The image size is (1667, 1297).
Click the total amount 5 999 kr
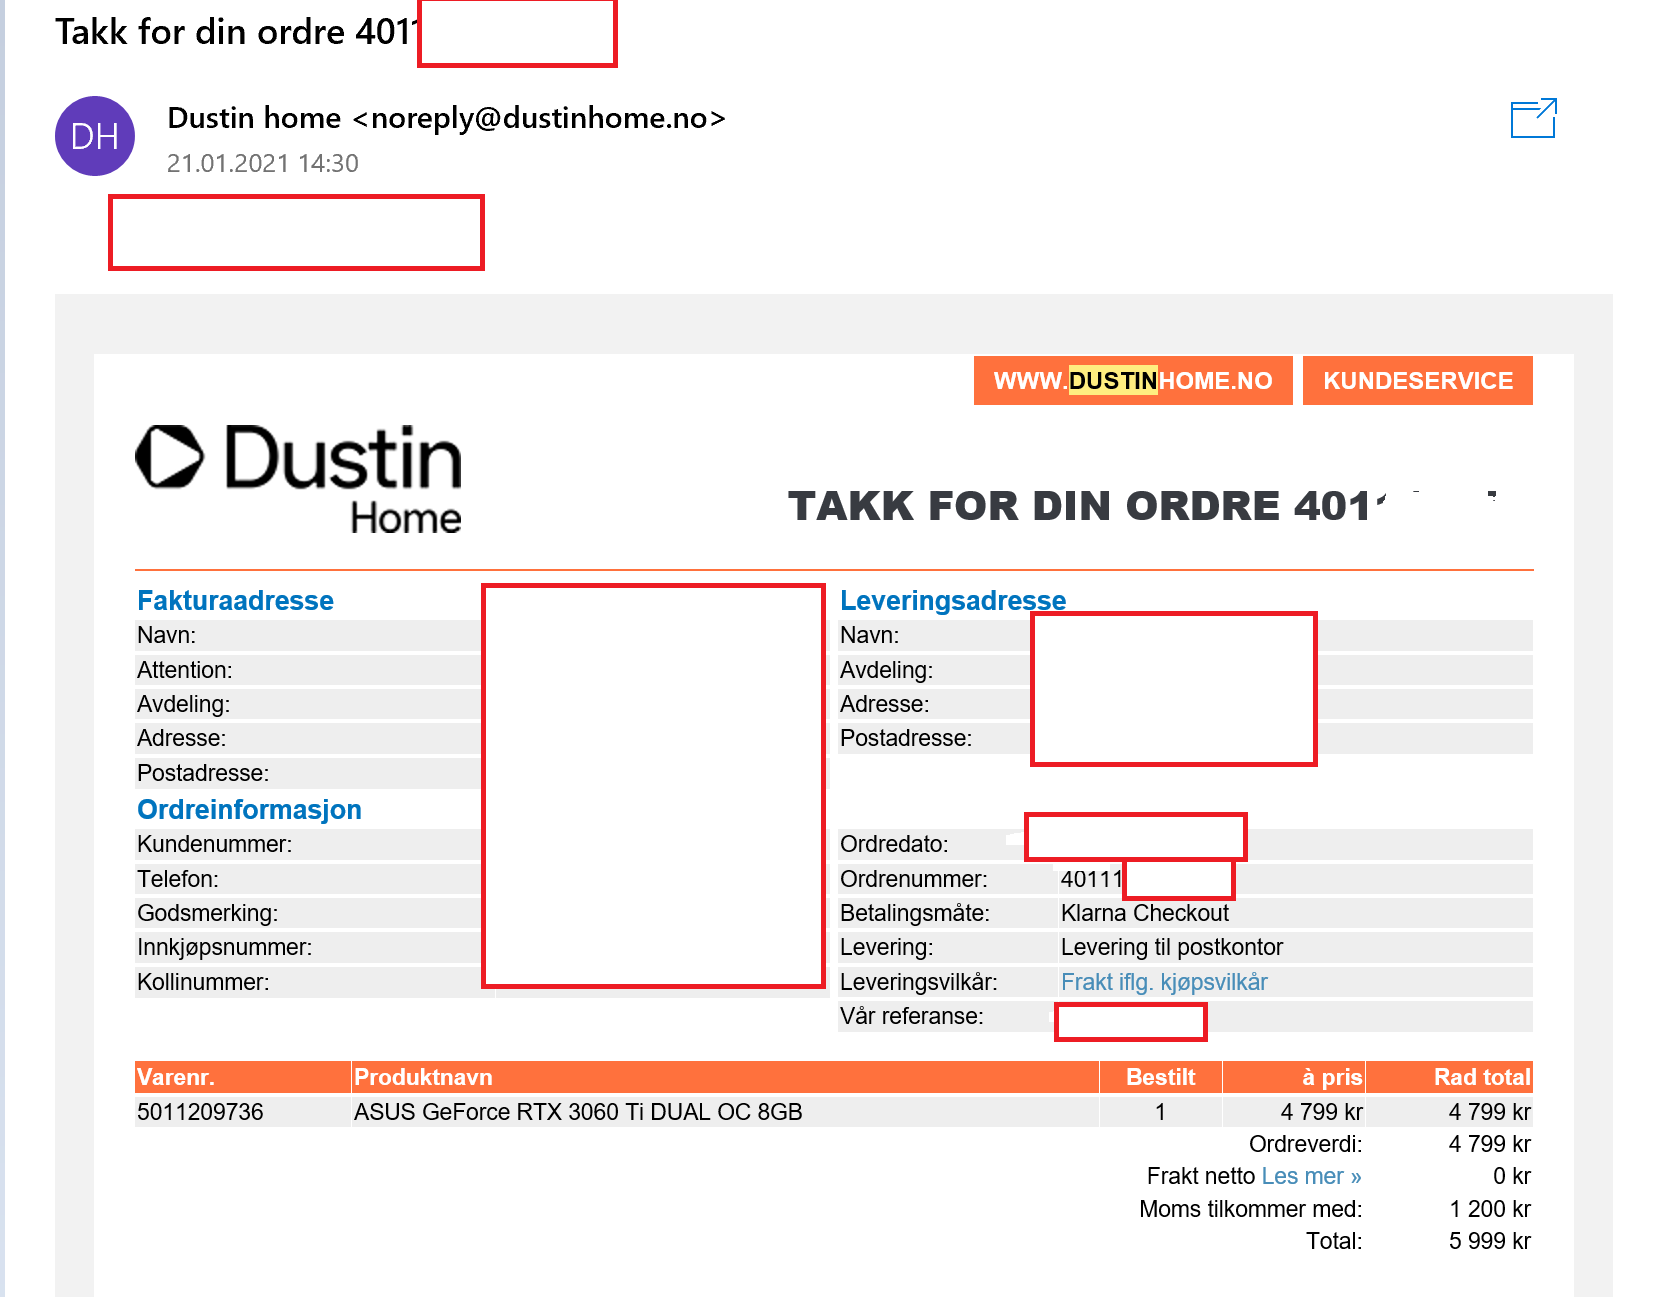pyautogui.click(x=1490, y=1241)
